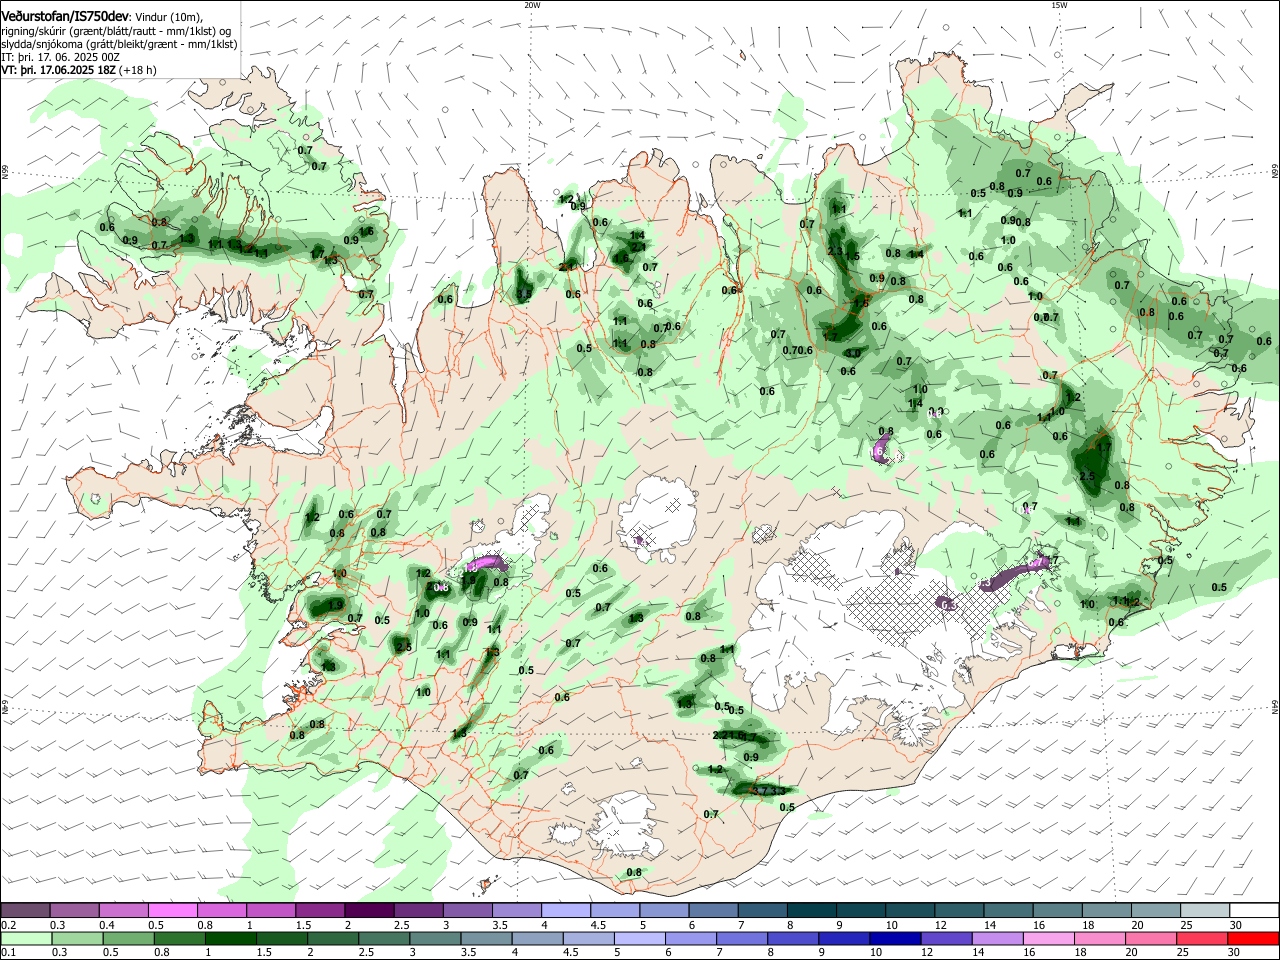The height and width of the screenshot is (960, 1280).
Task: Pick the 3–3.5 violet snow scale swatch
Action: click(467, 910)
